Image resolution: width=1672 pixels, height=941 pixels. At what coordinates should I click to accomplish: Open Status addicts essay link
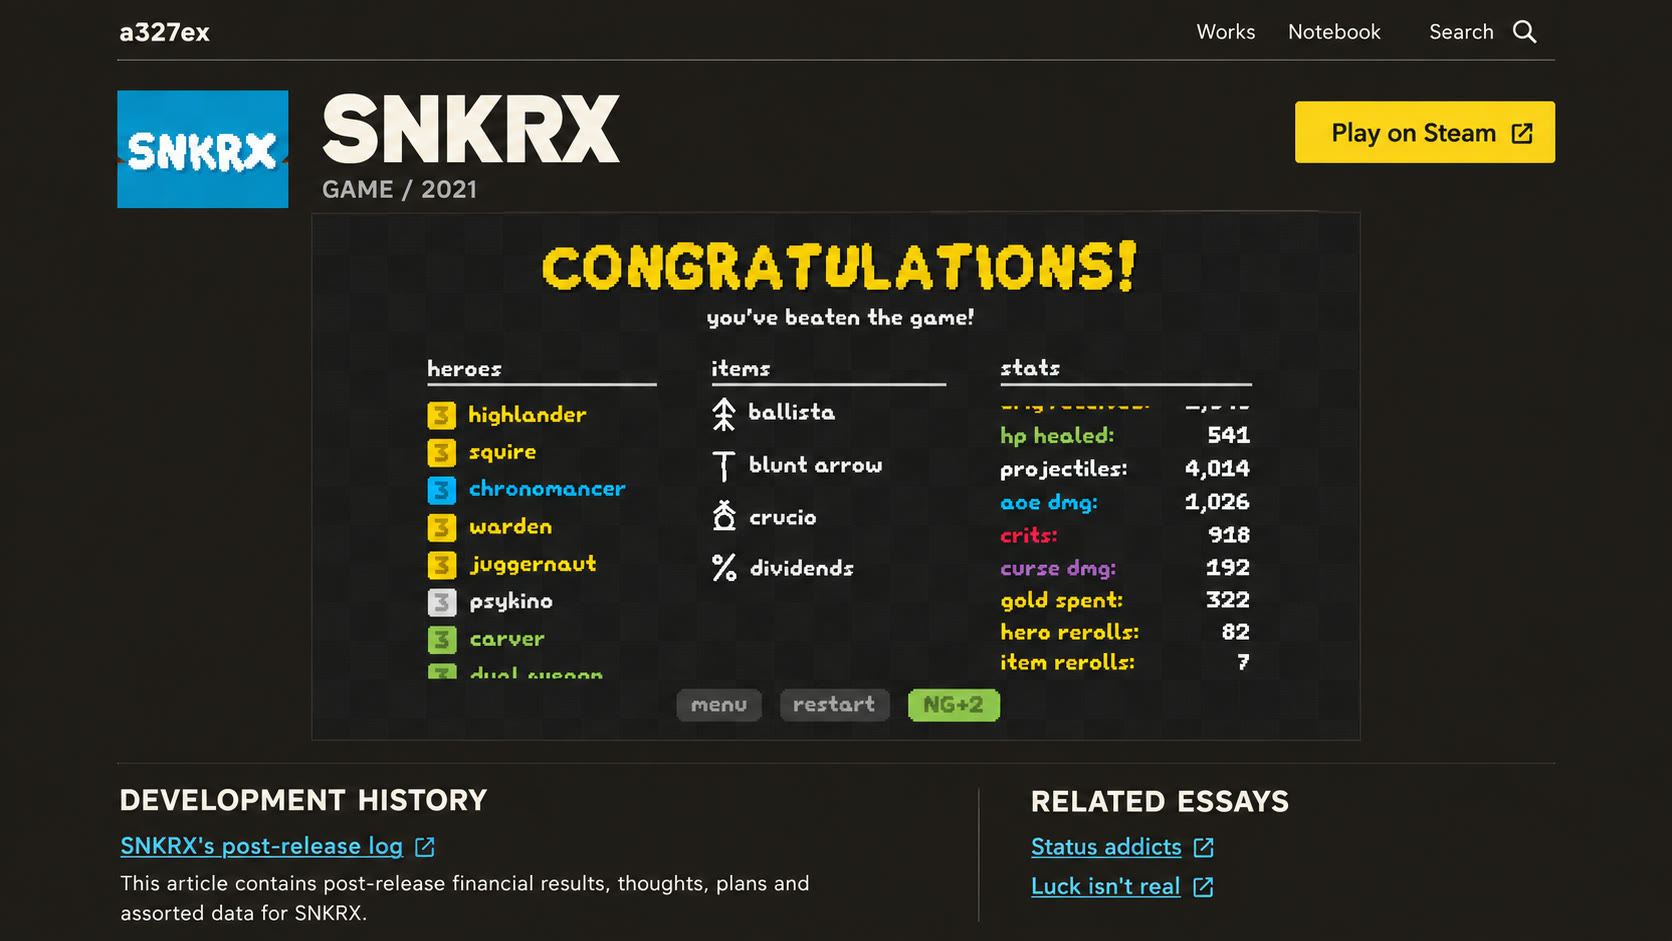click(x=1106, y=847)
